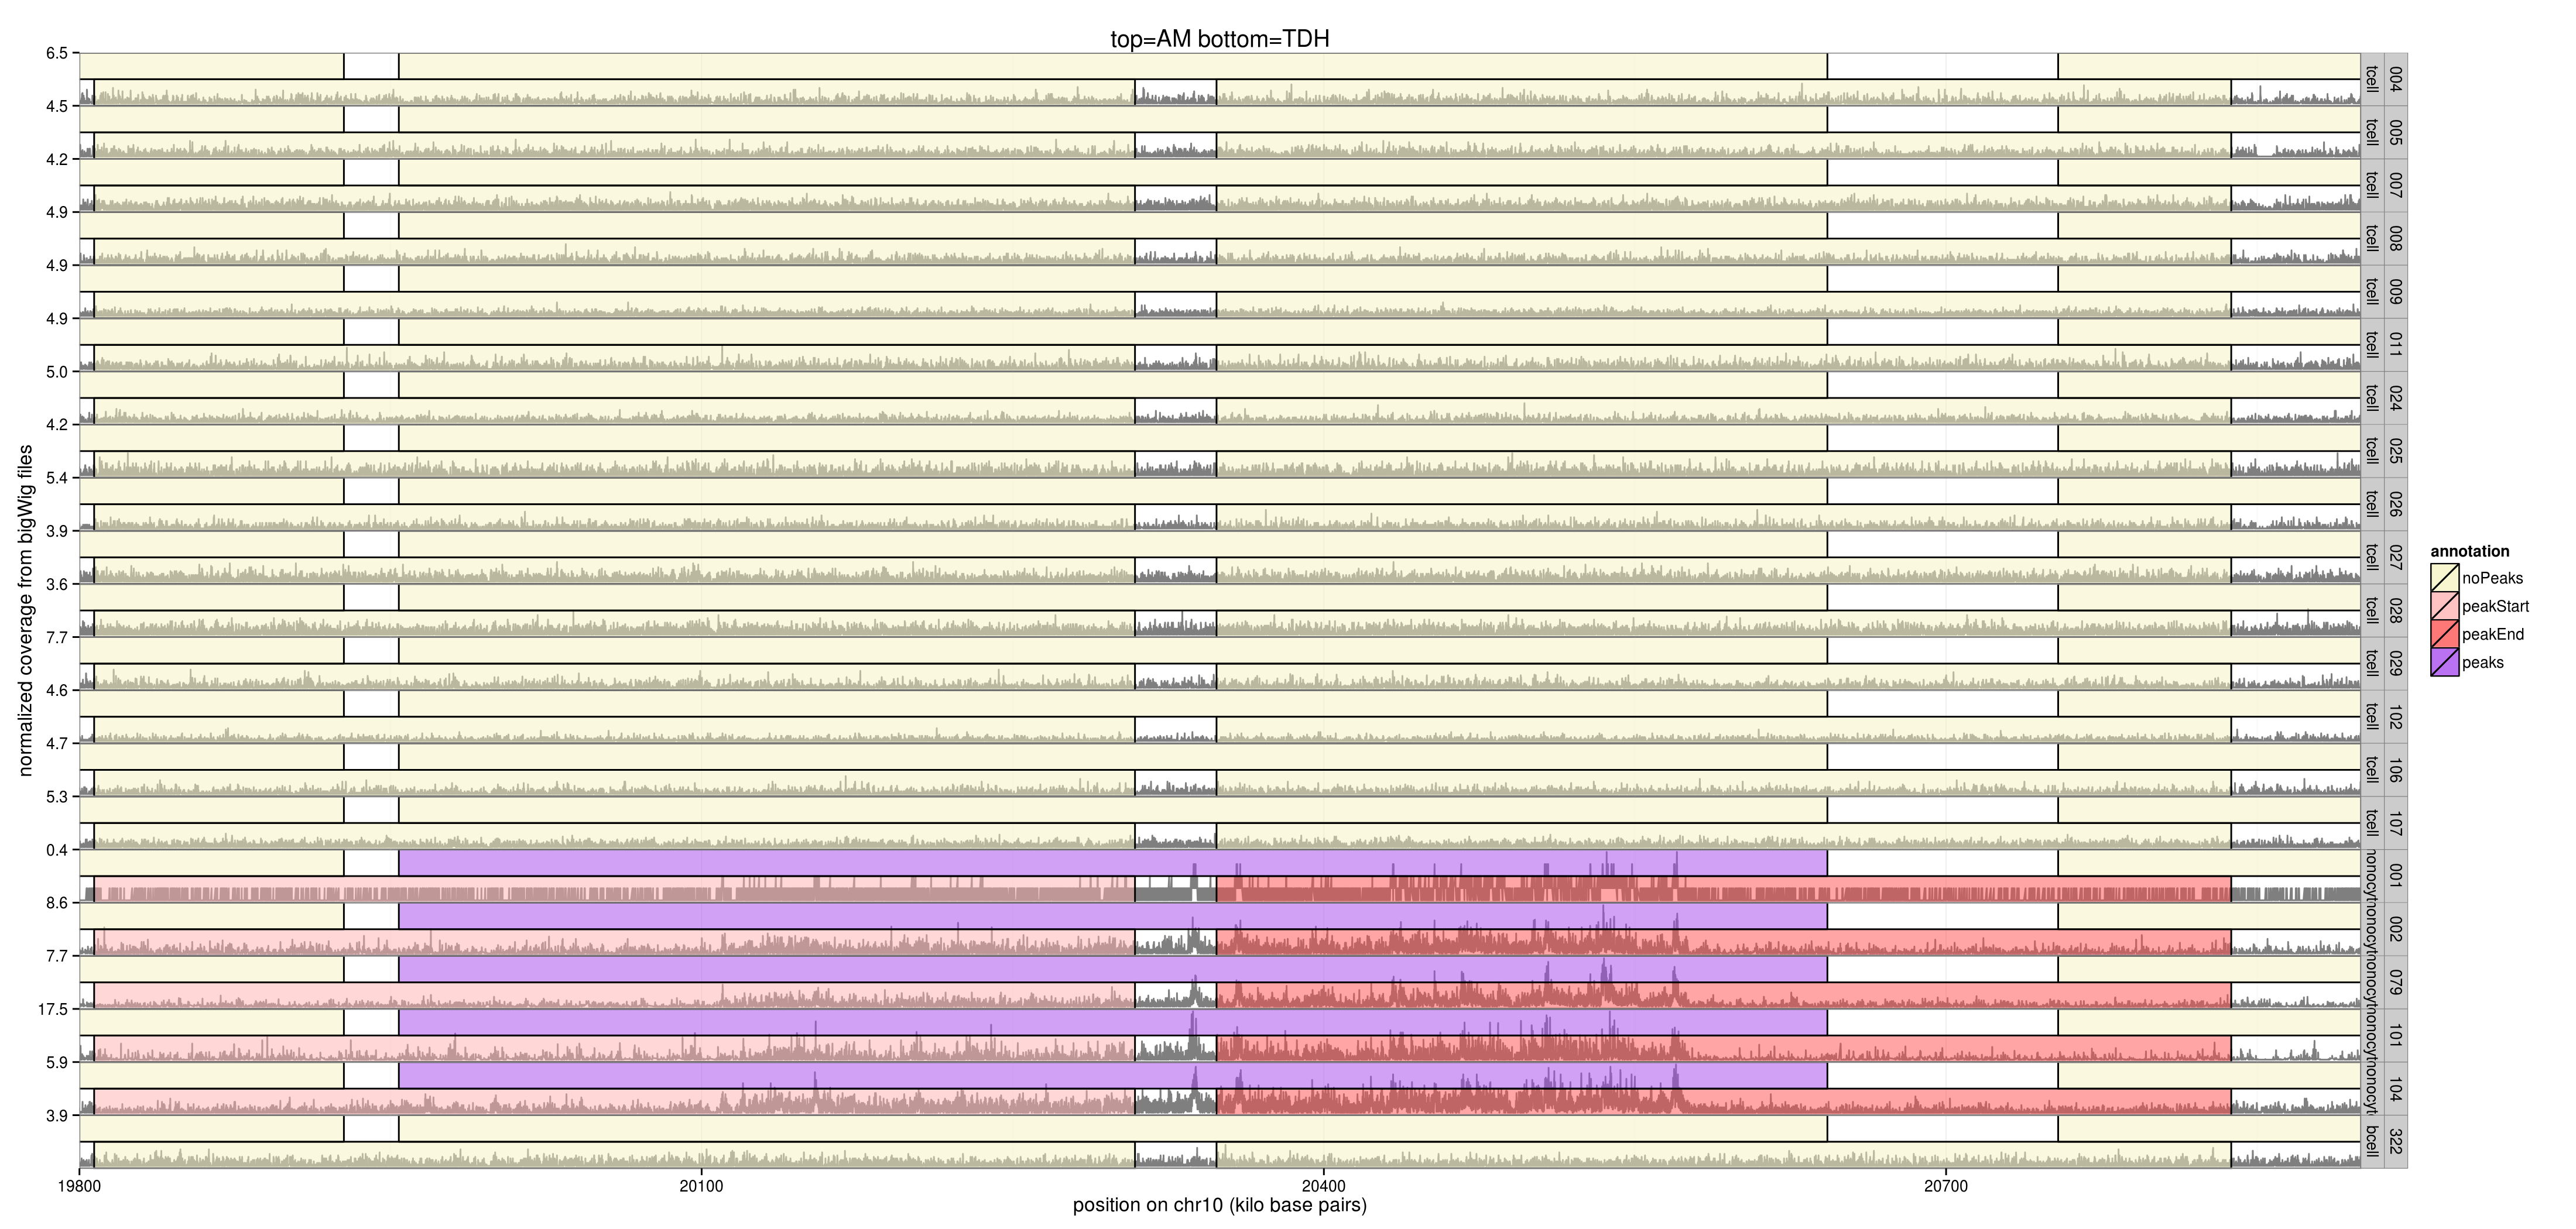Click the y-axis tick label 6.5
The width and height of the screenshot is (2576, 1229).
pyautogui.click(x=56, y=53)
